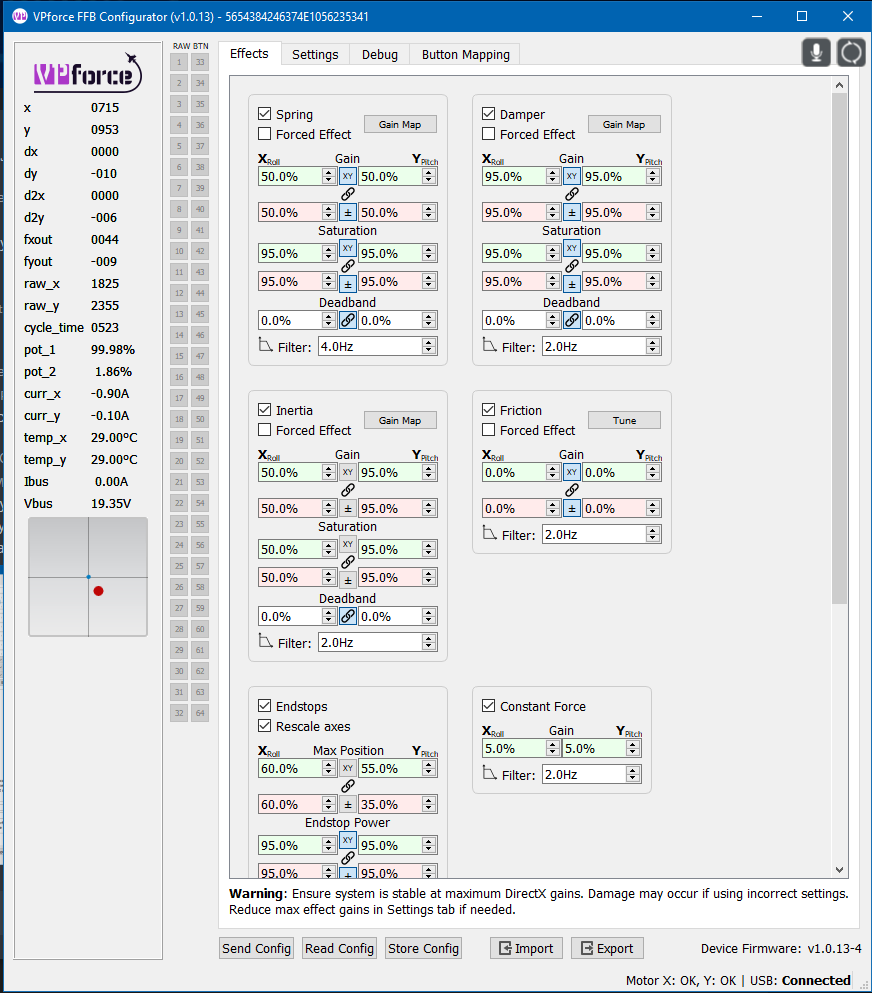Click Friction Filter spinner arrows
Image resolution: width=872 pixels, height=993 pixels.
(x=653, y=534)
